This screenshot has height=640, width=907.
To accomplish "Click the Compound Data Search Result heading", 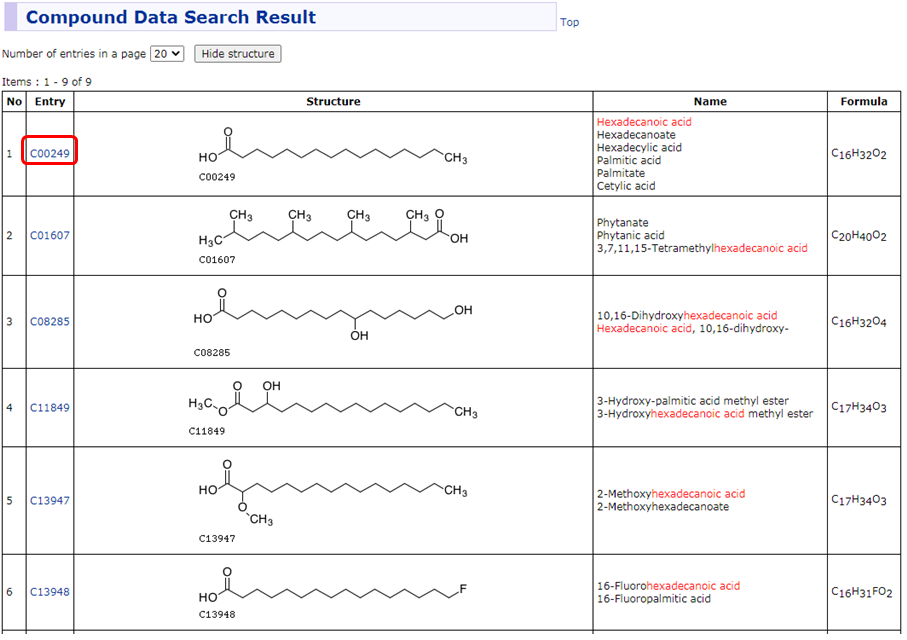I will coord(171,18).
